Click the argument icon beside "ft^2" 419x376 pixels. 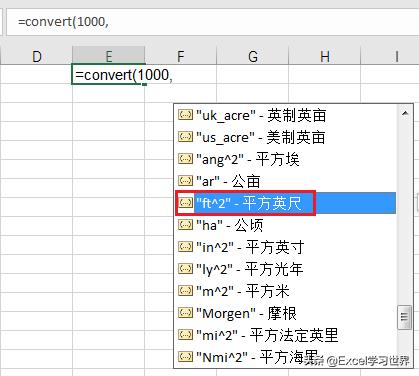tap(185, 202)
